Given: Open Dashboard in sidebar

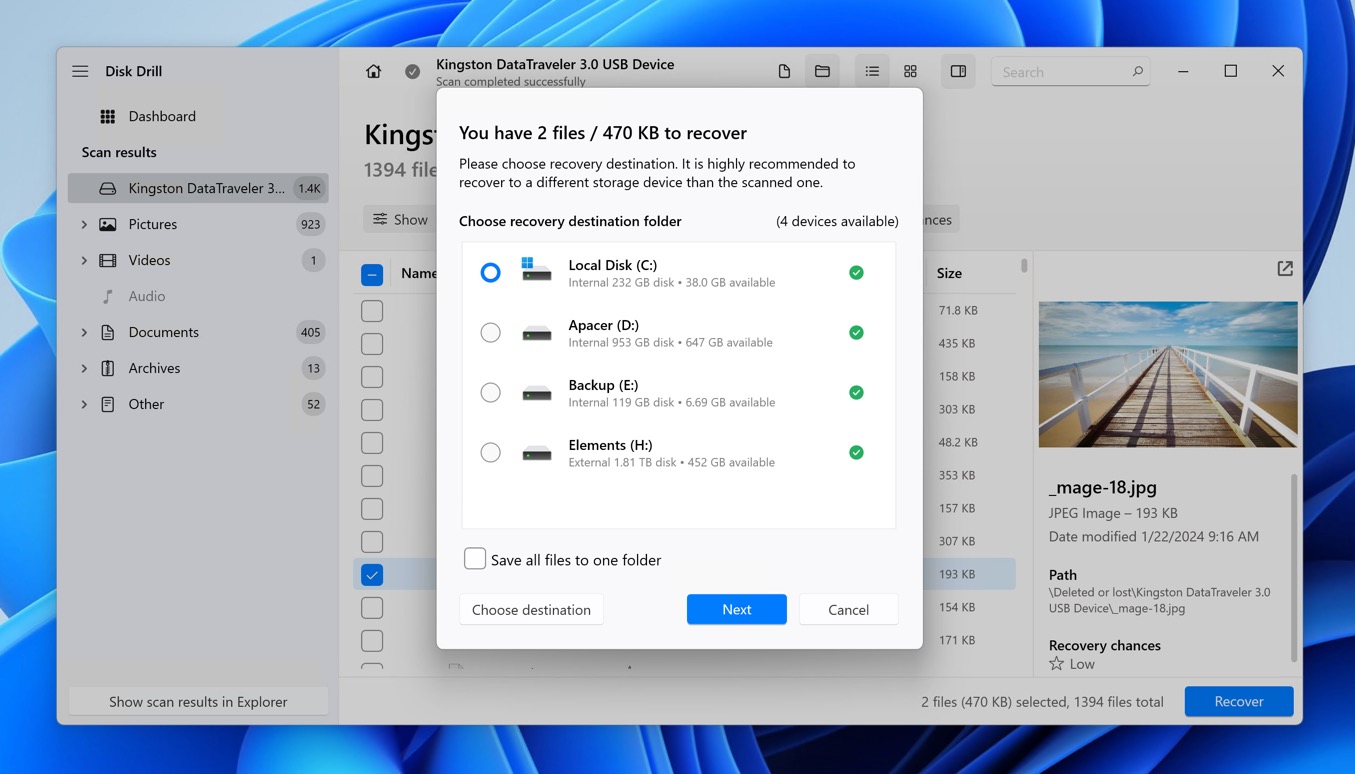Looking at the screenshot, I should click(x=198, y=116).
